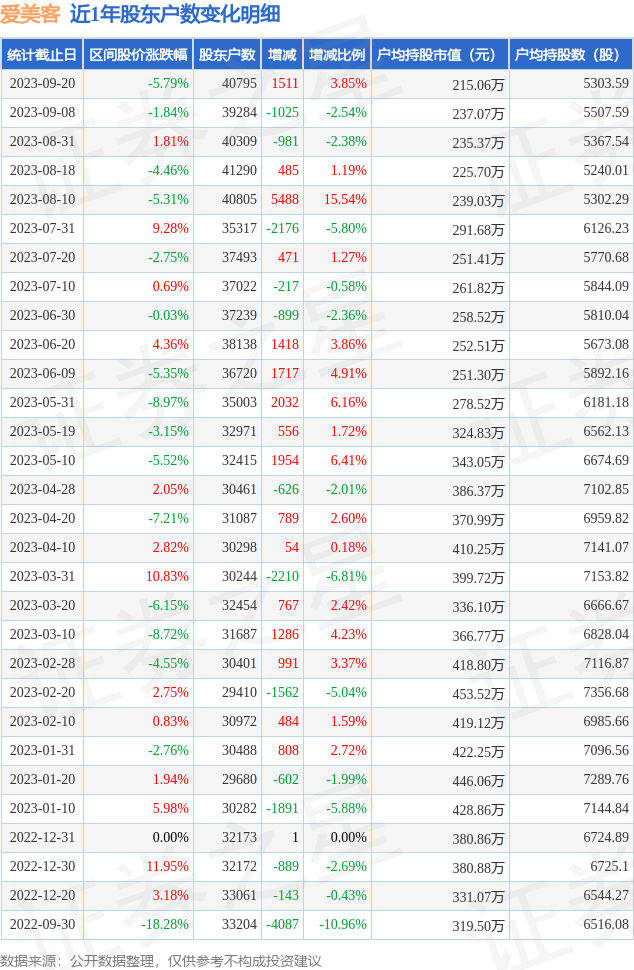Click shareholder count 40795
The height and width of the screenshot is (970, 634).
coord(239,84)
